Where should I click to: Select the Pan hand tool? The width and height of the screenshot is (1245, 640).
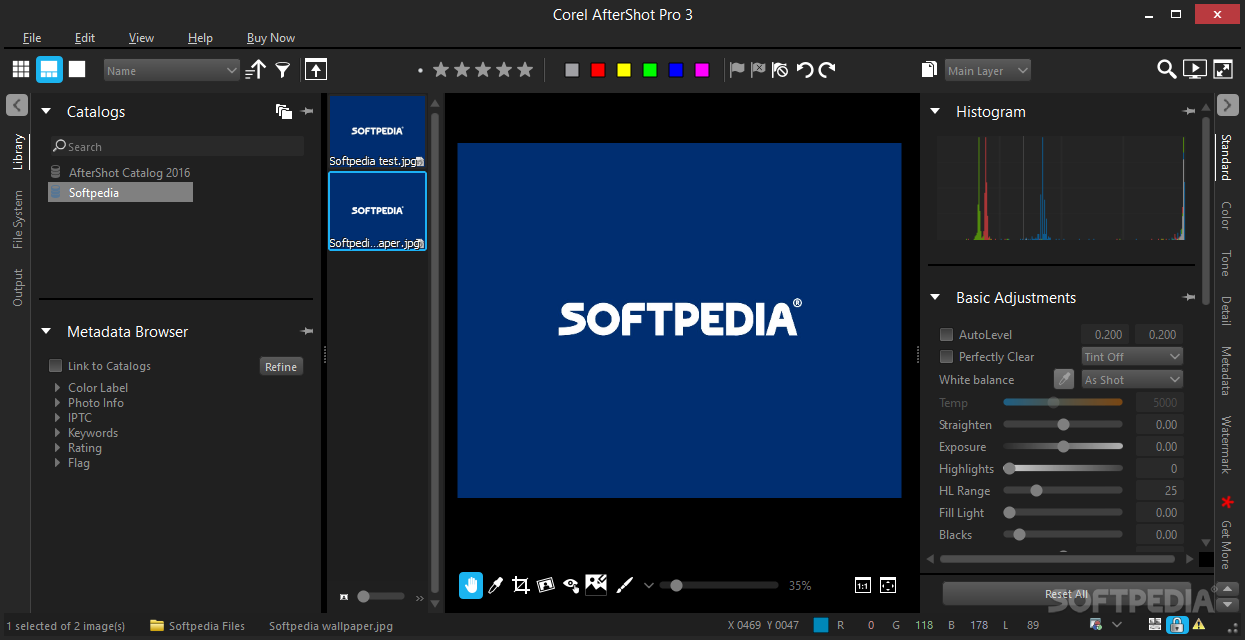tap(471, 585)
